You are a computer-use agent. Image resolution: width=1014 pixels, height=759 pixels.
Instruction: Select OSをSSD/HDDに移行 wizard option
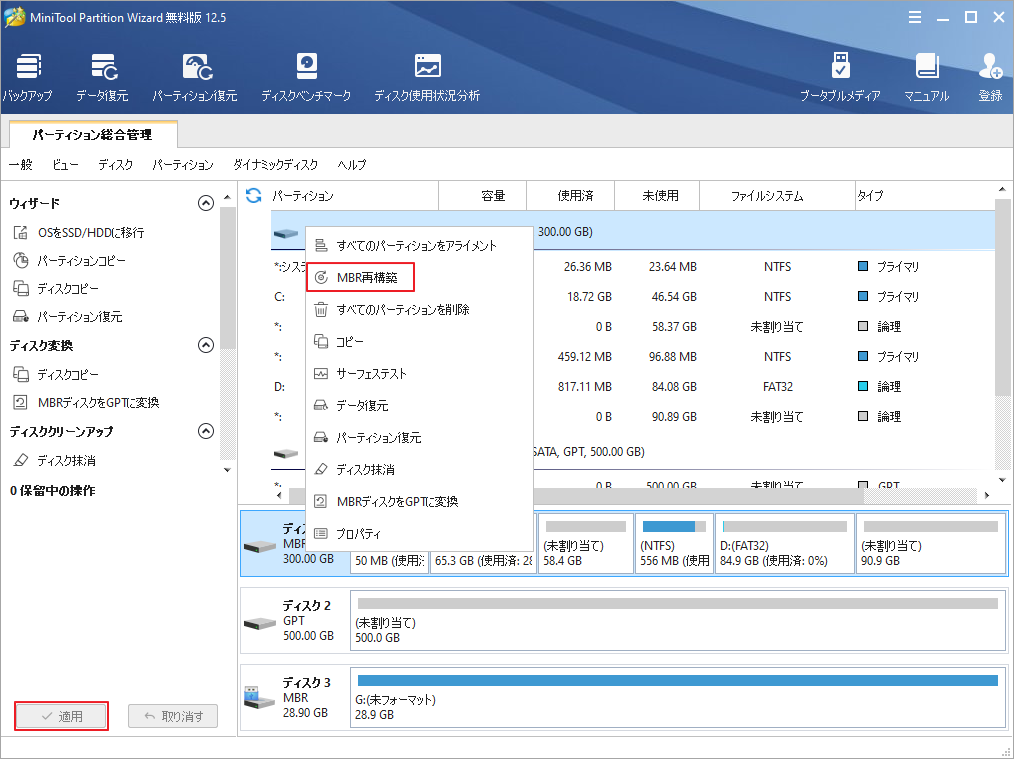click(x=91, y=231)
